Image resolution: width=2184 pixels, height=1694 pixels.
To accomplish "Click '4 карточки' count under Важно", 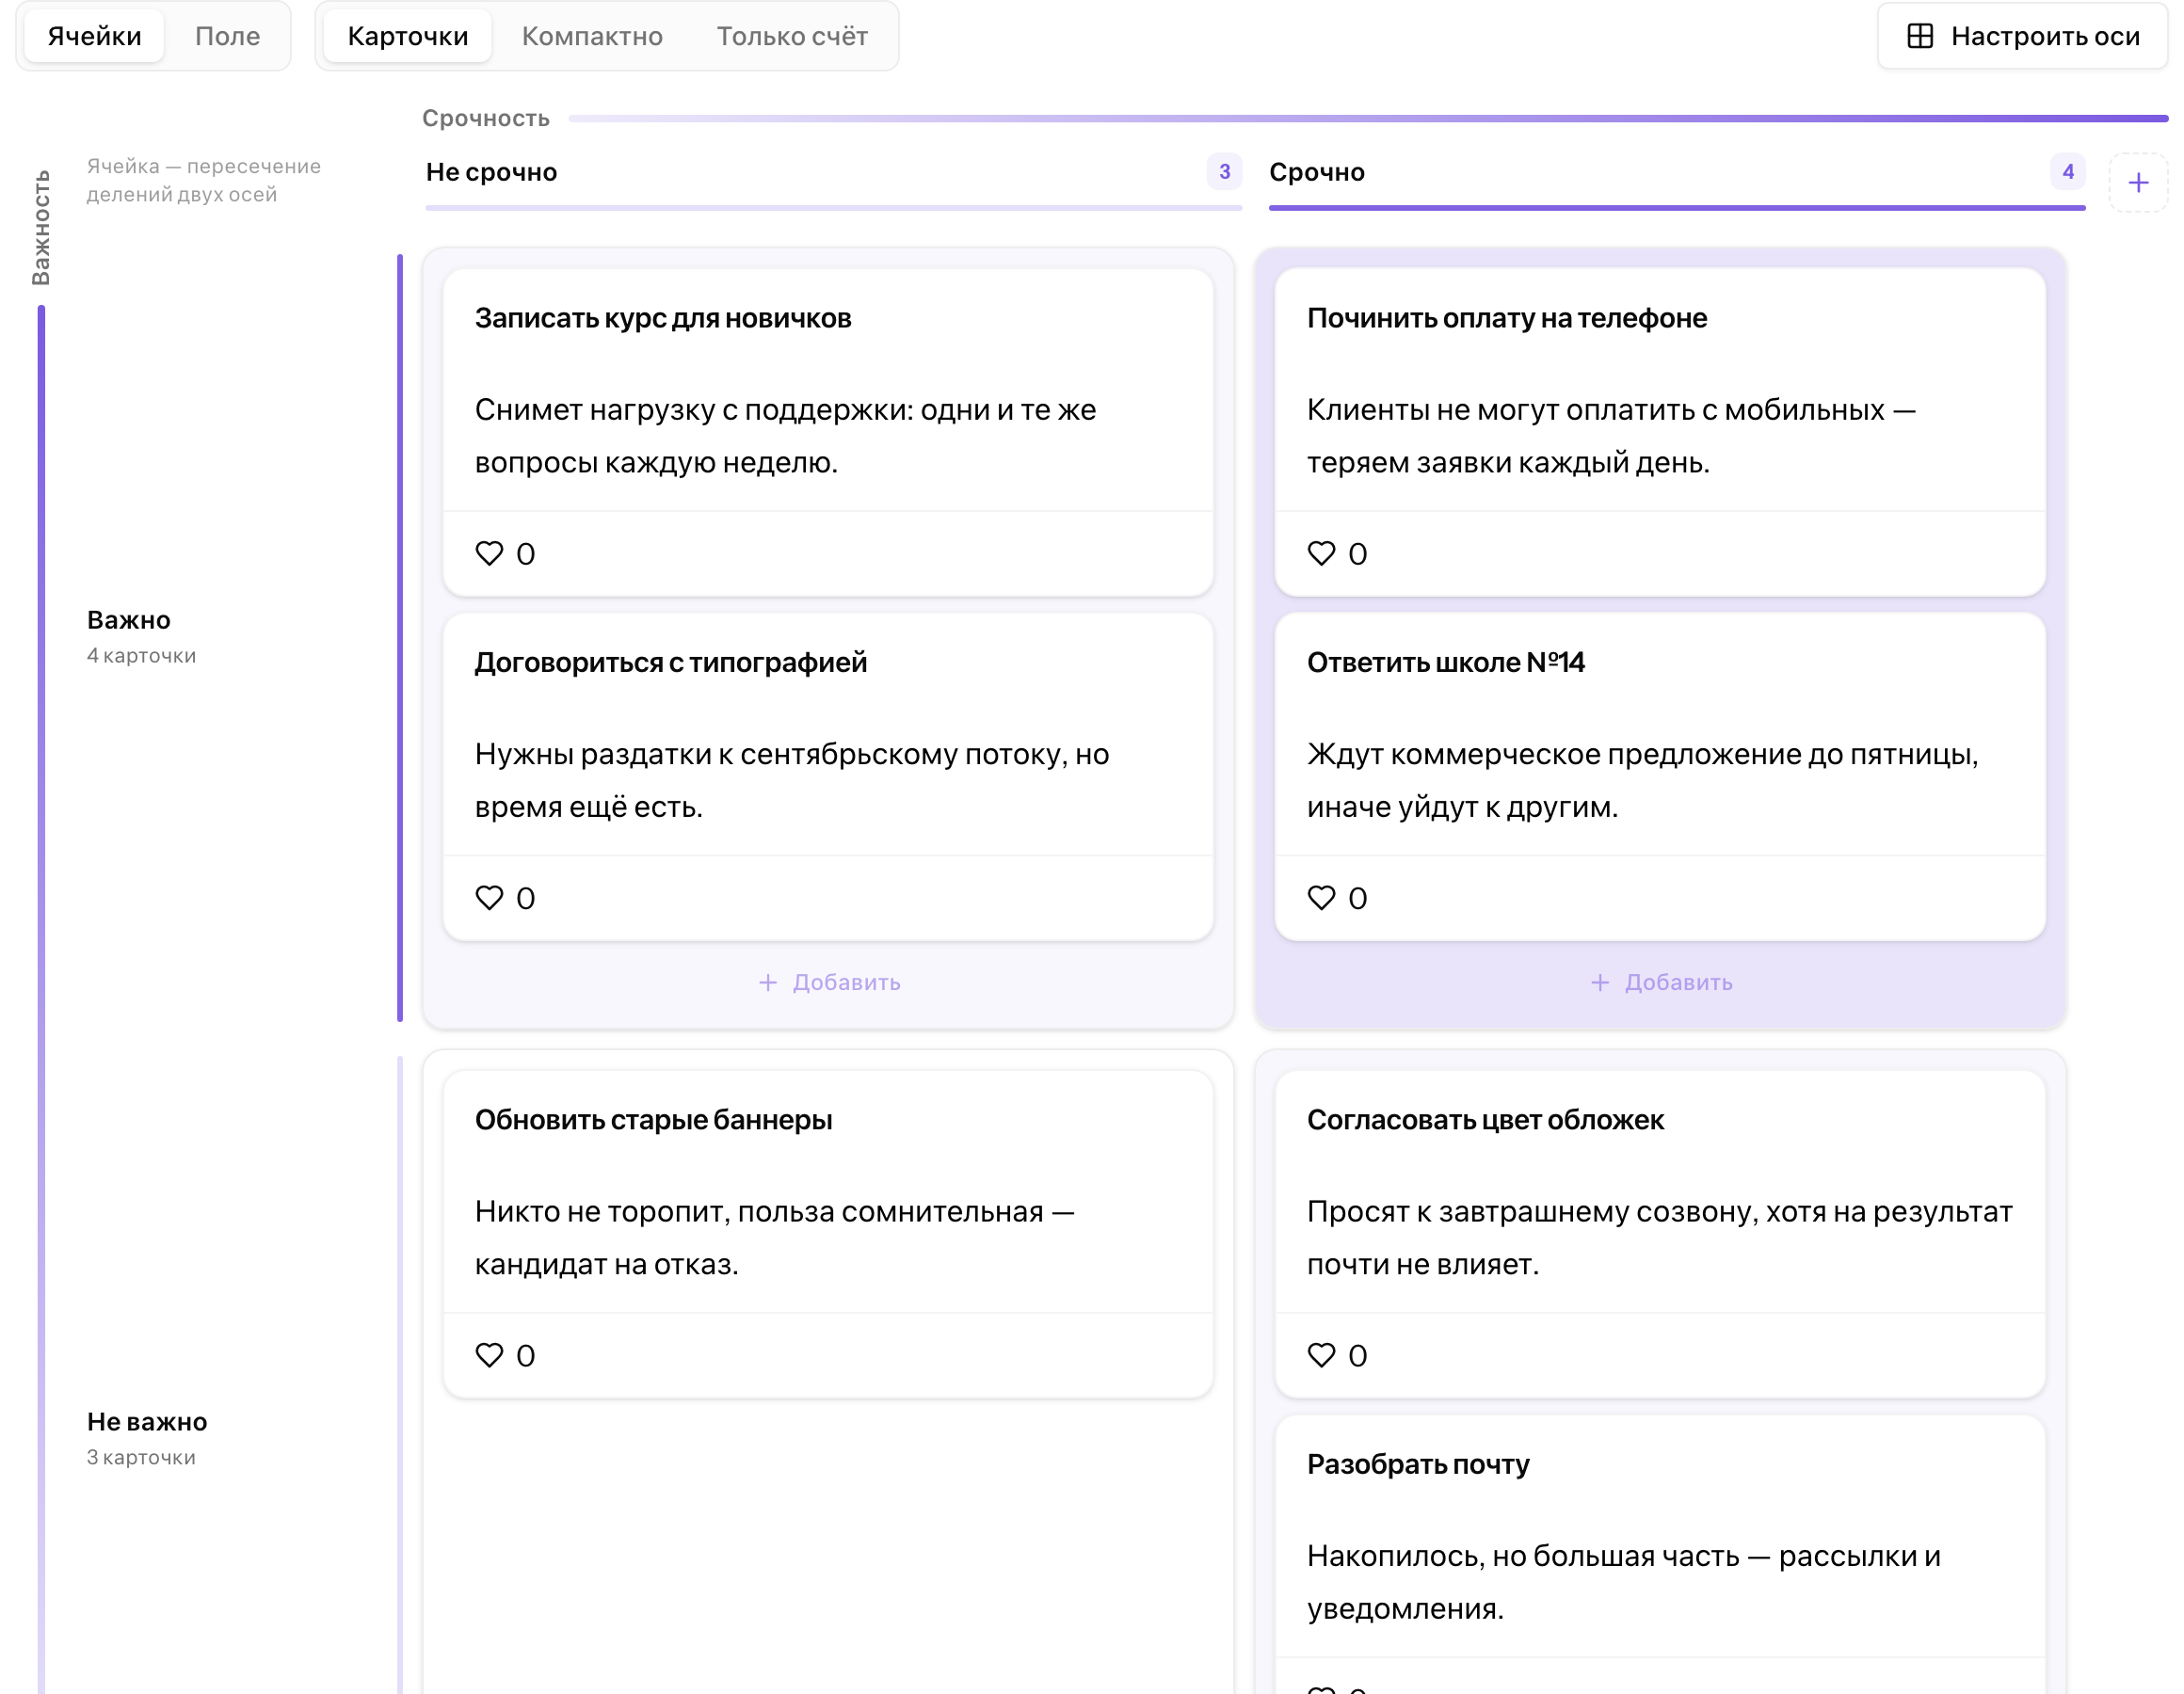I will pyautogui.click(x=141, y=656).
